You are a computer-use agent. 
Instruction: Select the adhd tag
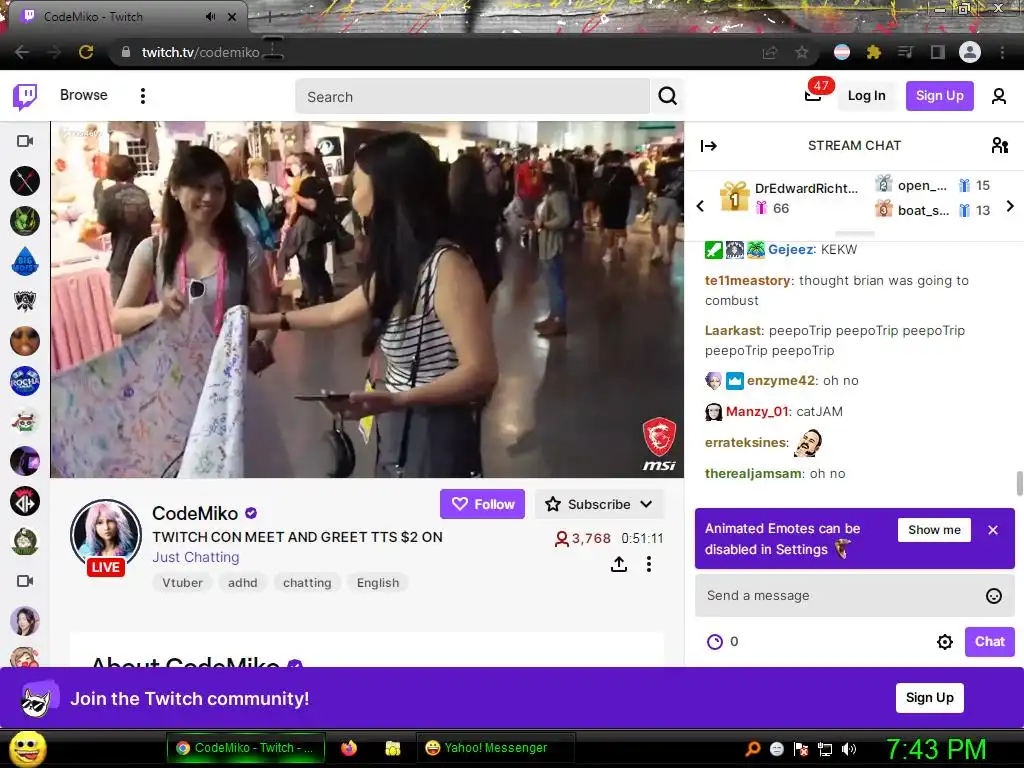(242, 583)
